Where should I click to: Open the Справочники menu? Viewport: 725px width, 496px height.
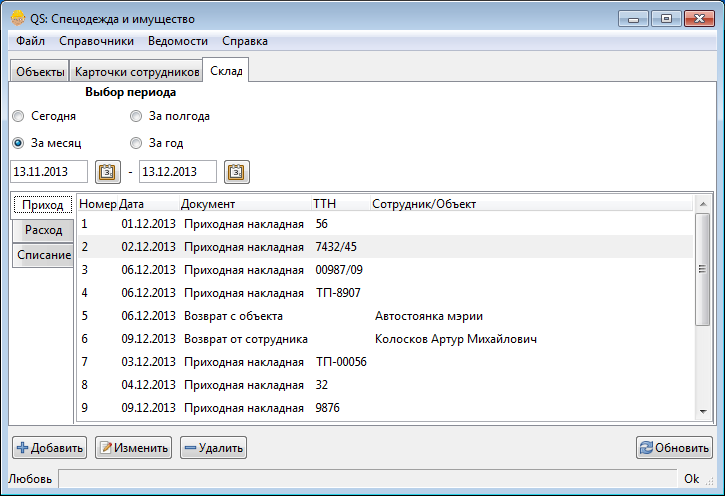point(96,41)
